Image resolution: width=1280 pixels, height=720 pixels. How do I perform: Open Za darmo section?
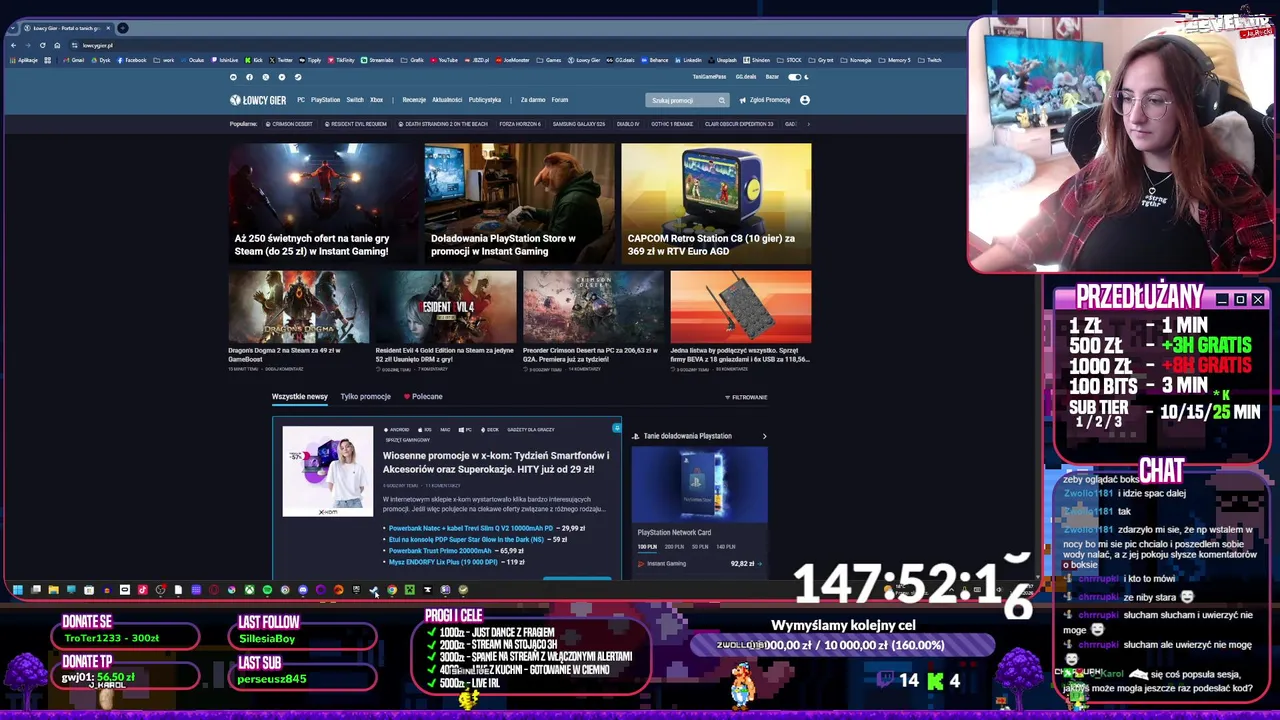pyautogui.click(x=533, y=100)
